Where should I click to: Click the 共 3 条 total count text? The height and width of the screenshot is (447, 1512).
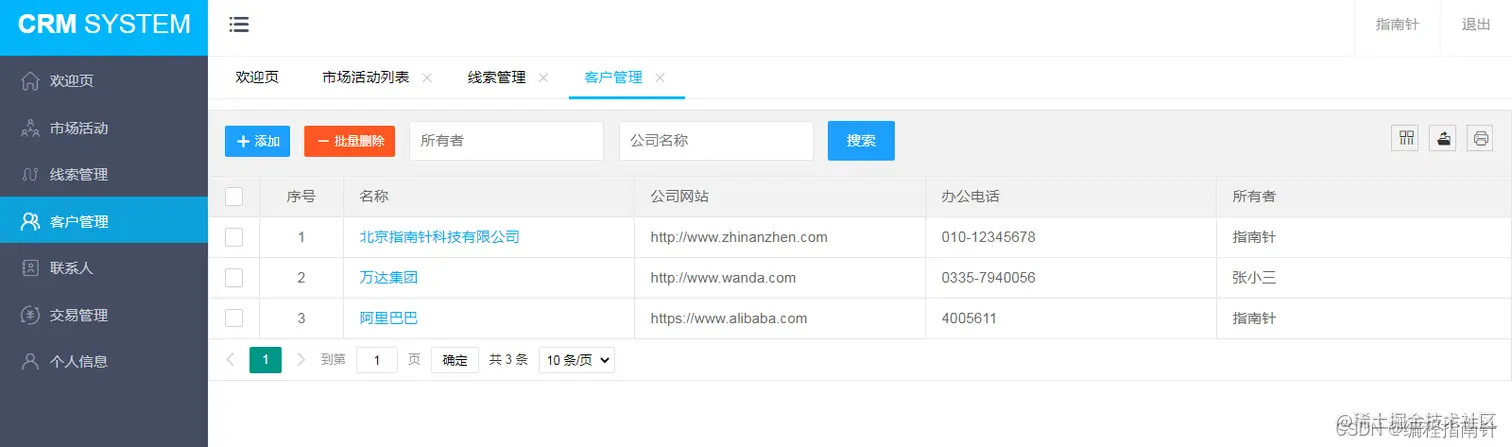click(x=508, y=360)
